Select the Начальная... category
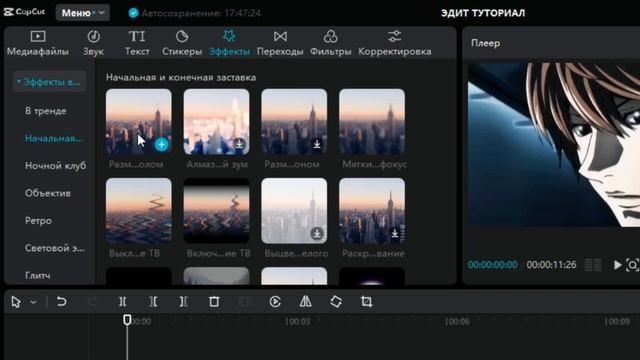This screenshot has width=640, height=360. (x=53, y=138)
